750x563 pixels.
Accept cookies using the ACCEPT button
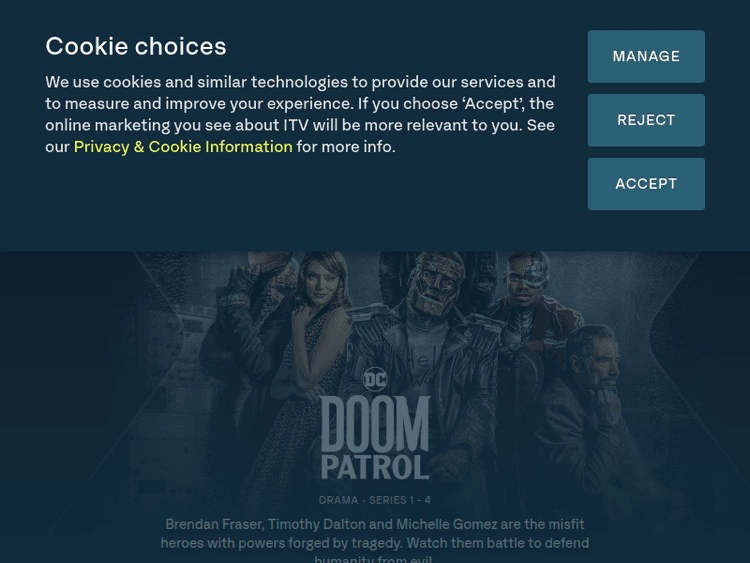(646, 184)
